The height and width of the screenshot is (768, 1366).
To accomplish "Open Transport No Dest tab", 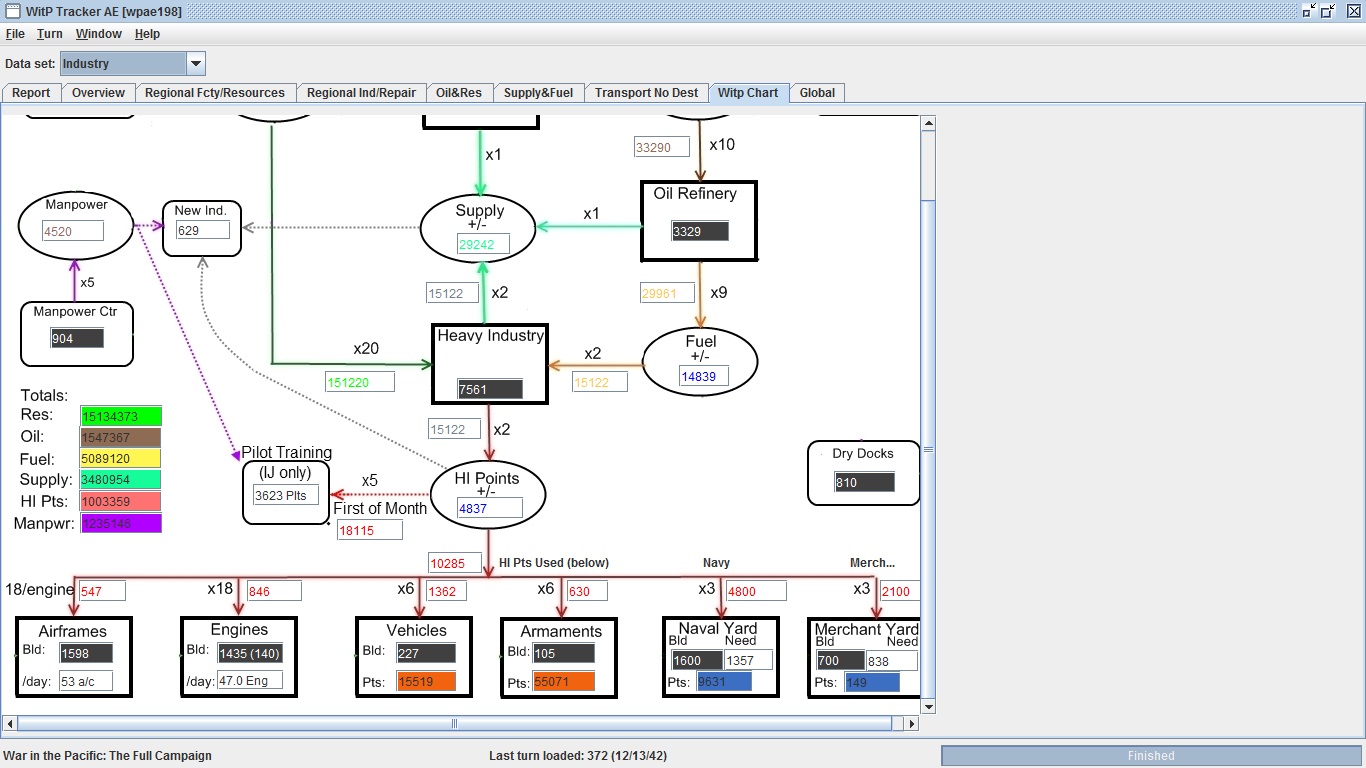I will (646, 93).
